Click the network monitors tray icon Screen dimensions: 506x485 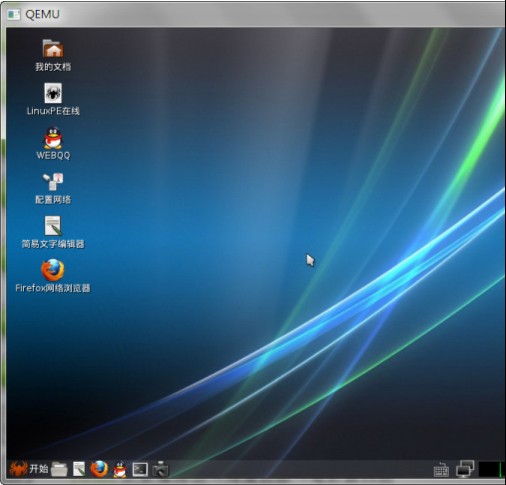coord(465,468)
